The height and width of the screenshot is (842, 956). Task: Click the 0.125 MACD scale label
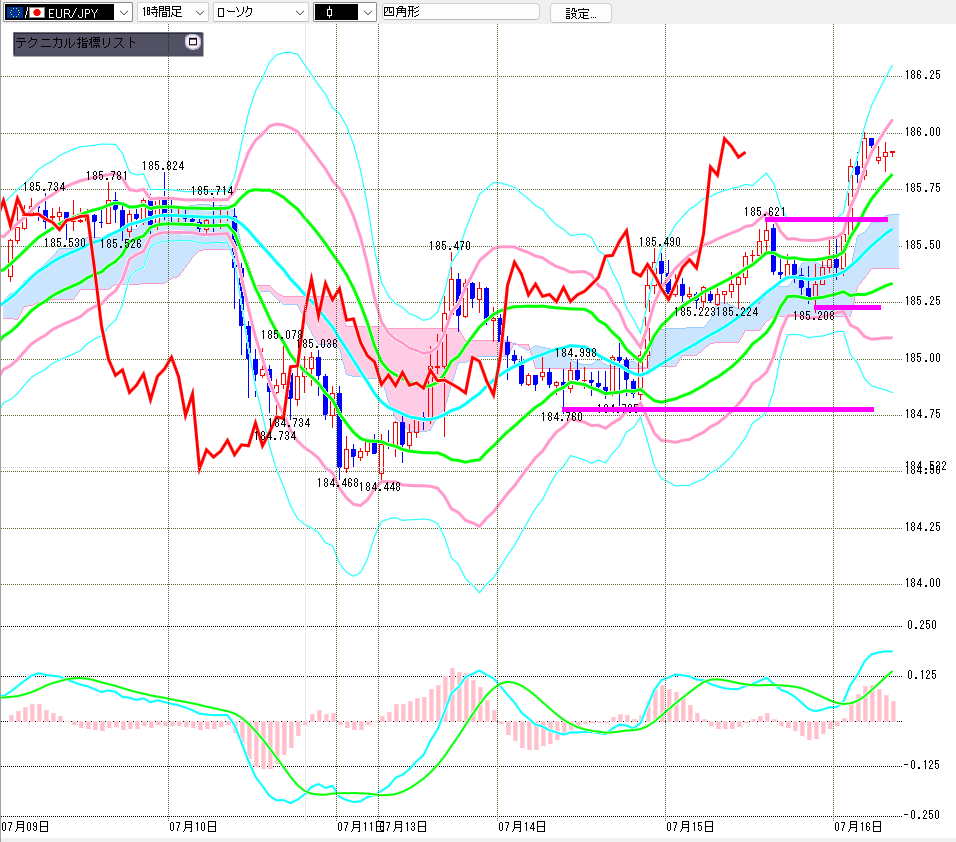point(922,674)
